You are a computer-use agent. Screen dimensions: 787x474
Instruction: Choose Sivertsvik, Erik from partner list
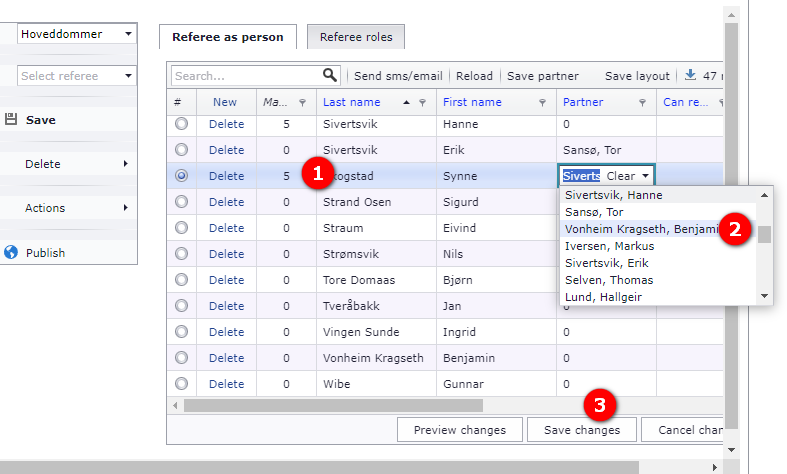(658, 263)
